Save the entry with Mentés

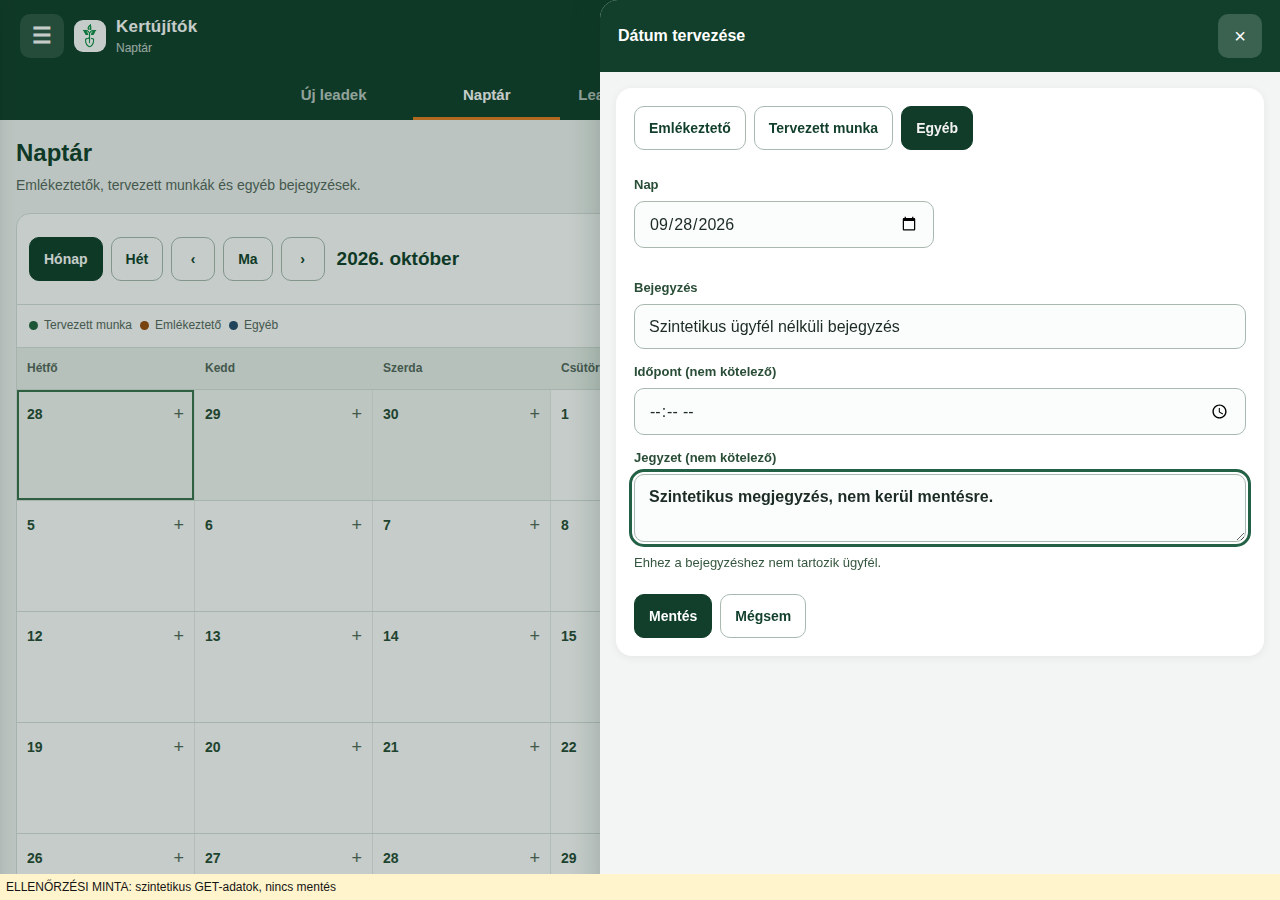pyautogui.click(x=673, y=616)
